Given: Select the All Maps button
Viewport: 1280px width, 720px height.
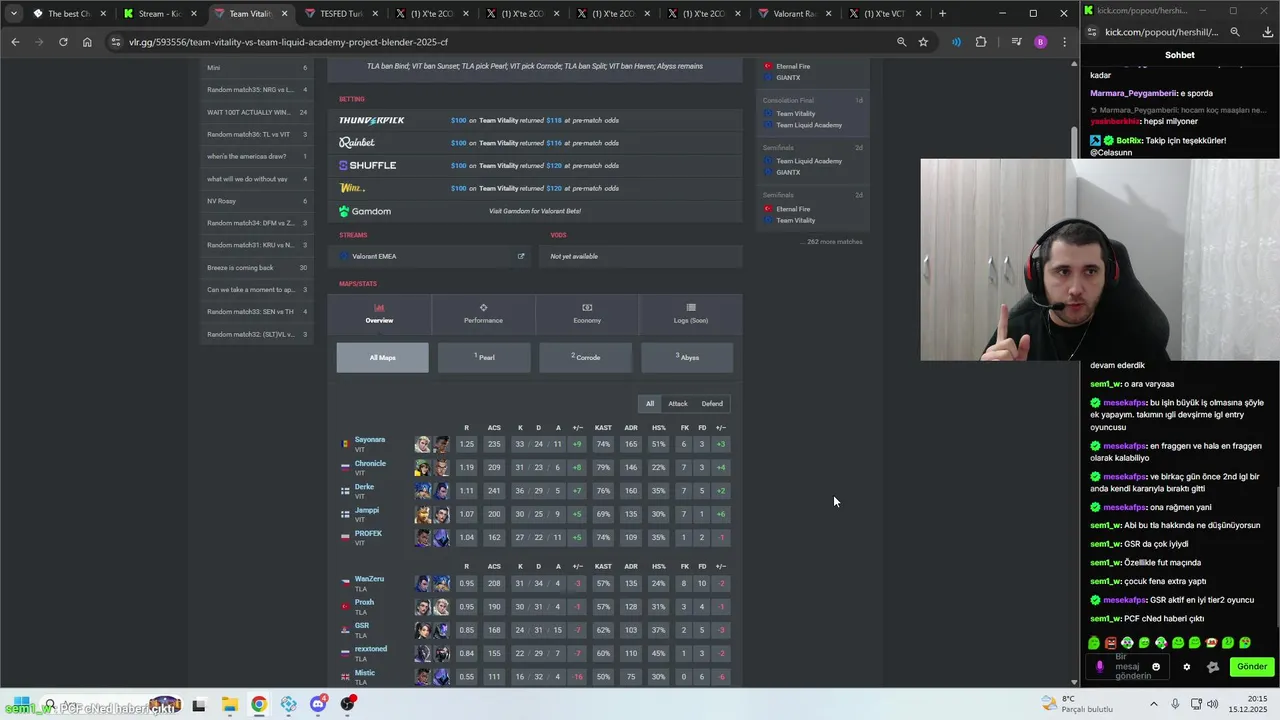Looking at the screenshot, I should click(382, 357).
